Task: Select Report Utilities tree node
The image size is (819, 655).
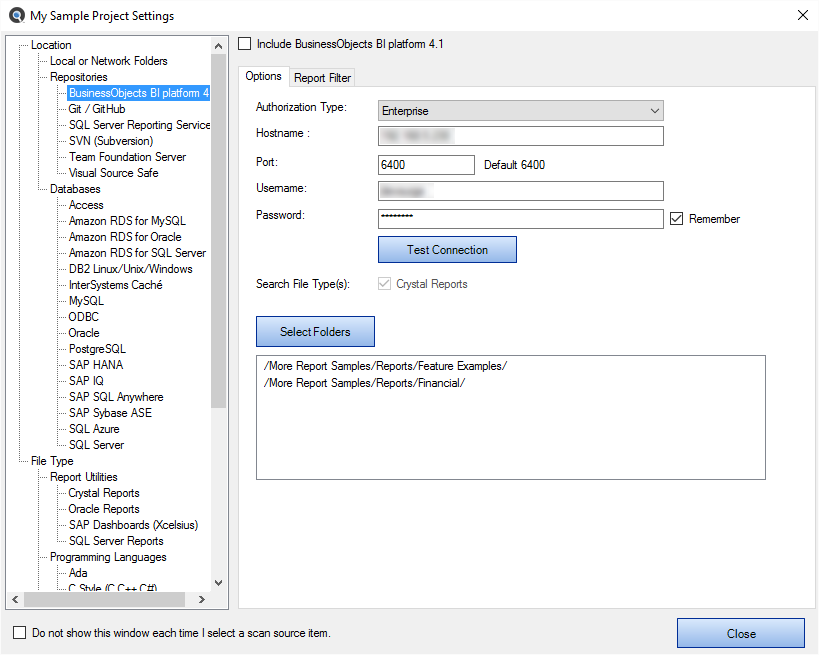Action: point(84,476)
